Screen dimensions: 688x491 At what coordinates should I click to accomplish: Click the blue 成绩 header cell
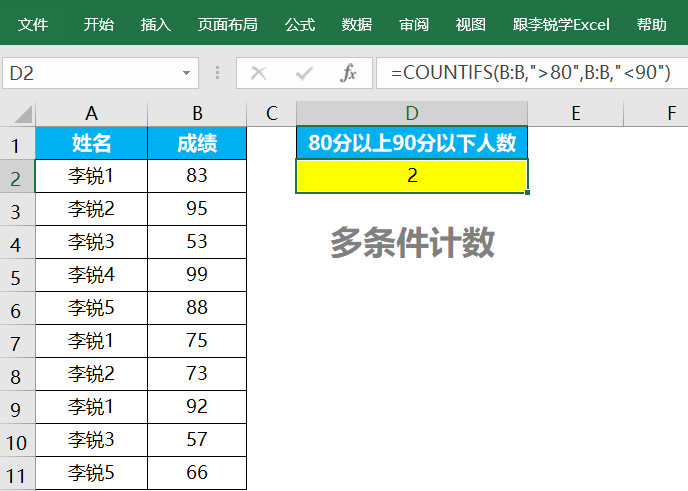197,144
